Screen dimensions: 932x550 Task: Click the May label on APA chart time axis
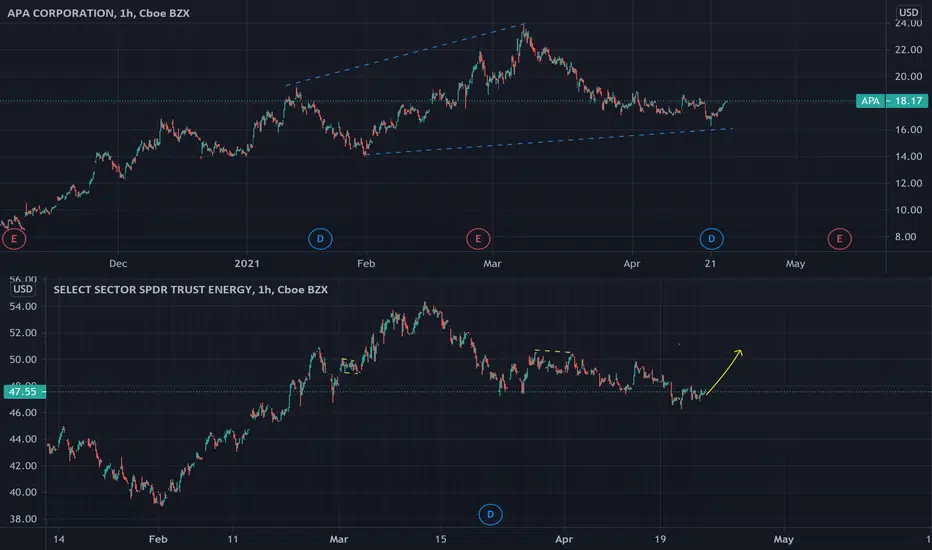point(795,263)
